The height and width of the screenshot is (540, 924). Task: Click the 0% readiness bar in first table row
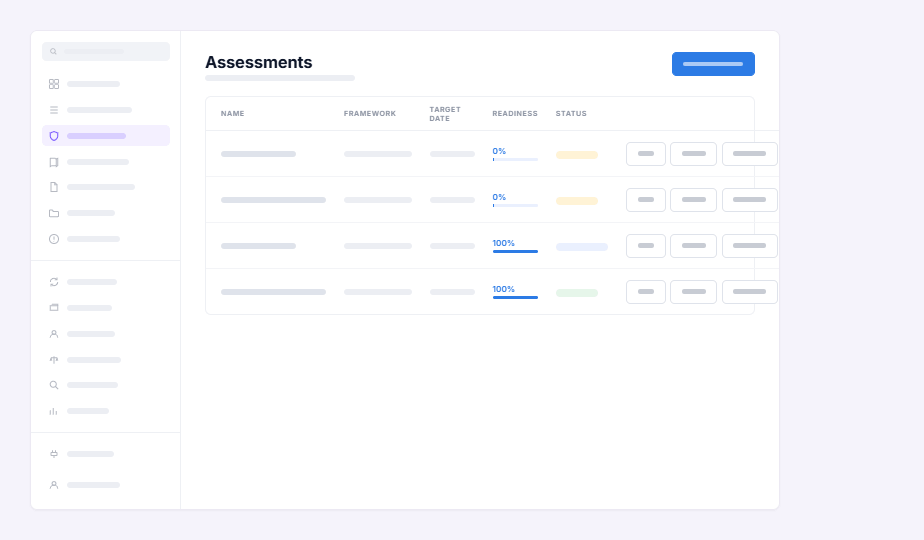(515, 160)
